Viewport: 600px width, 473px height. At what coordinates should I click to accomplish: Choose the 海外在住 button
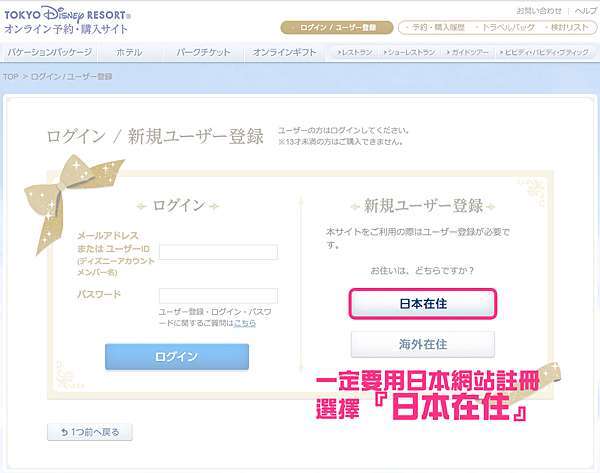(x=423, y=344)
